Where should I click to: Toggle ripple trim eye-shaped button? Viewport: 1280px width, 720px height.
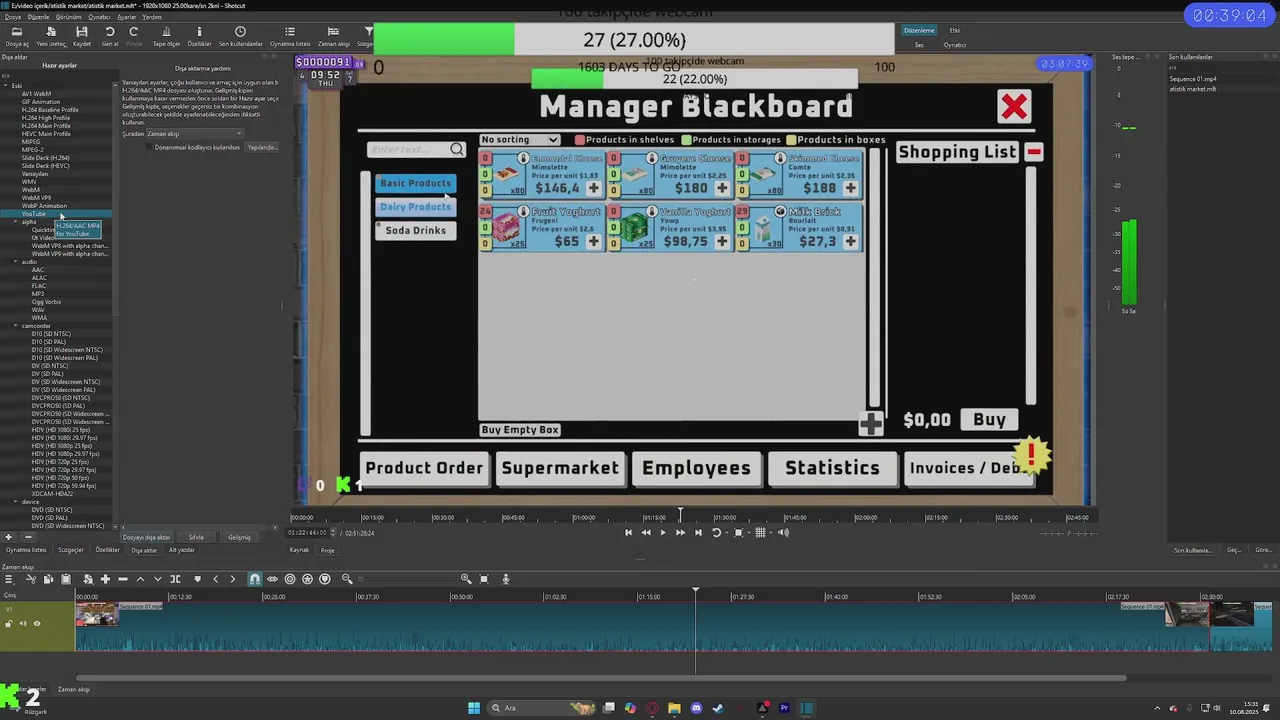(x=272, y=579)
